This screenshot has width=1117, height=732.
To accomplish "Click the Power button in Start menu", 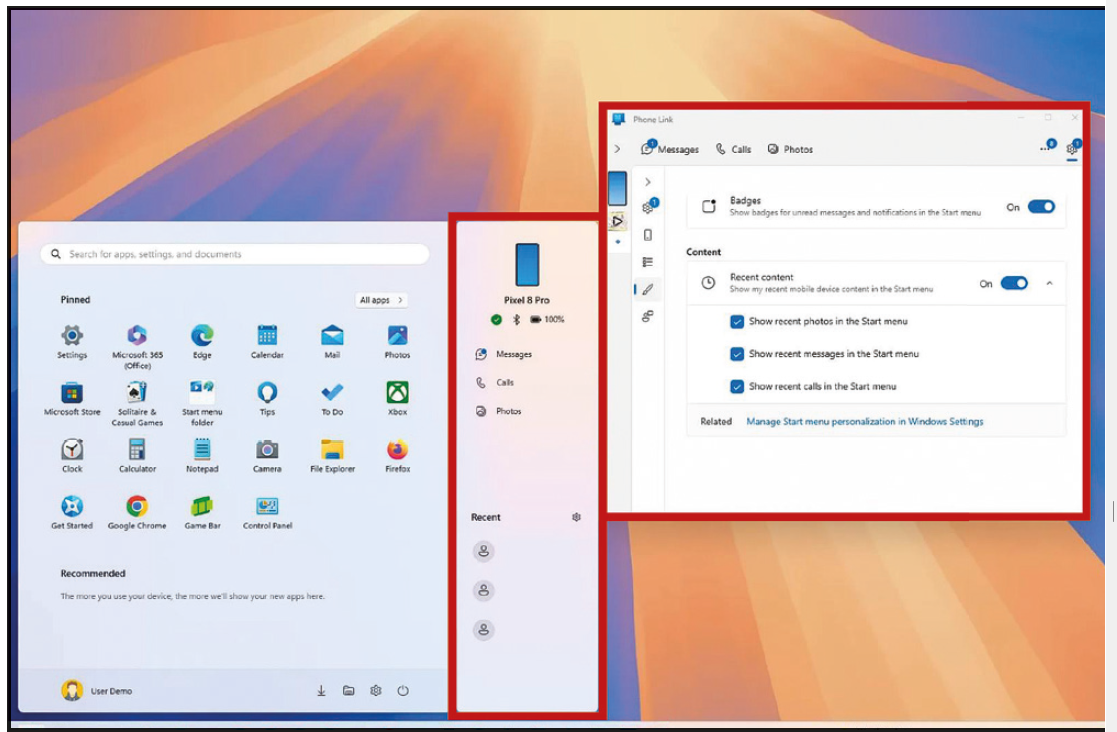I will tap(402, 690).
